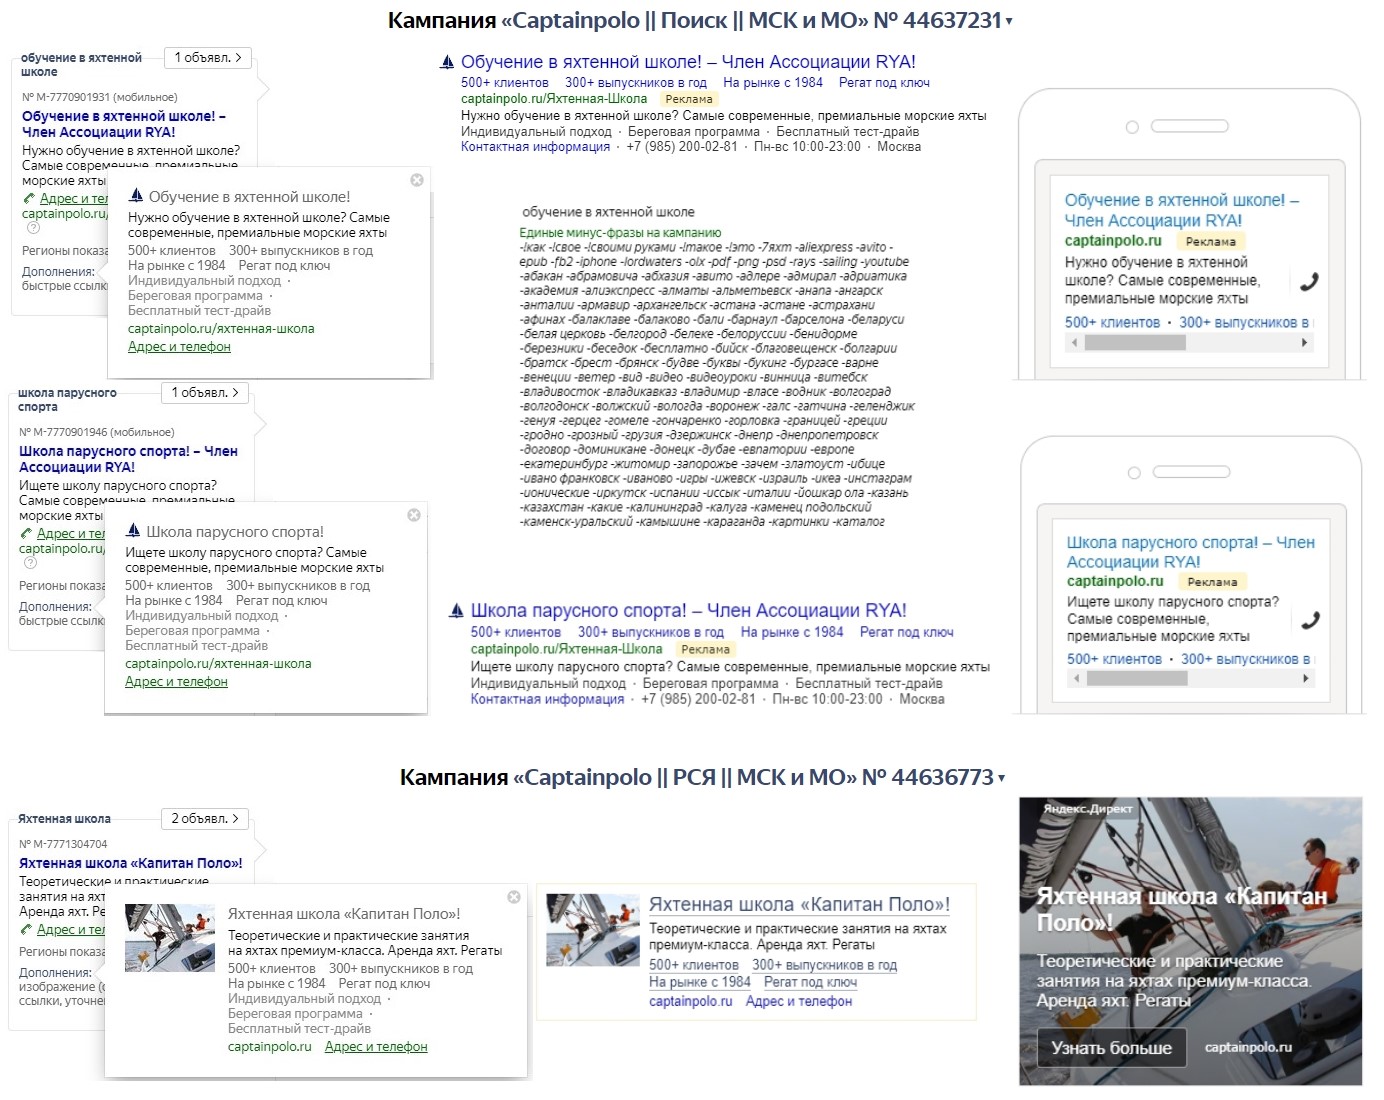The height and width of the screenshot is (1100, 1384).
Task: Tap mobile preview headline «Обучение в яхтенной школе!»
Action: click(1182, 210)
